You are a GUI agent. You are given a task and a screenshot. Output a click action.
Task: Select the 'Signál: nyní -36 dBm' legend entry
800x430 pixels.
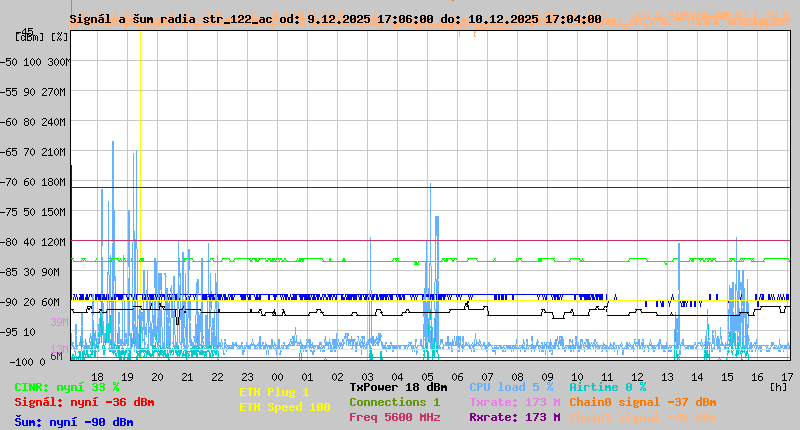[84, 402]
